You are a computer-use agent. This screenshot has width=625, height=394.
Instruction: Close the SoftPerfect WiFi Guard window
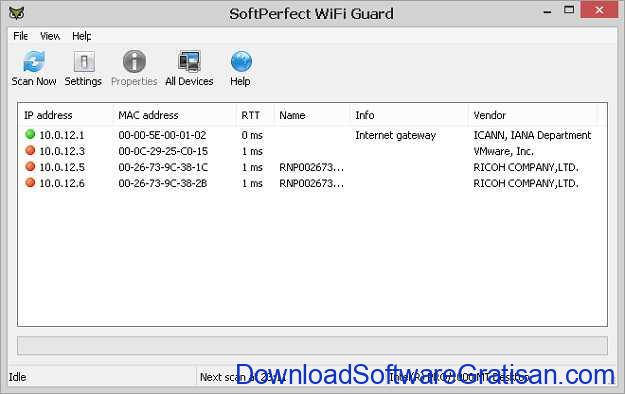599,10
